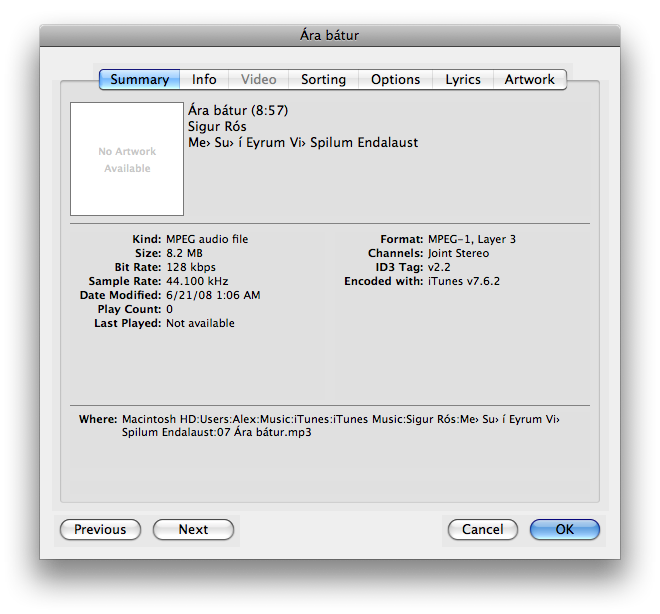
Task: Click the ID3 Tag value v2.2
Action: coord(439,267)
